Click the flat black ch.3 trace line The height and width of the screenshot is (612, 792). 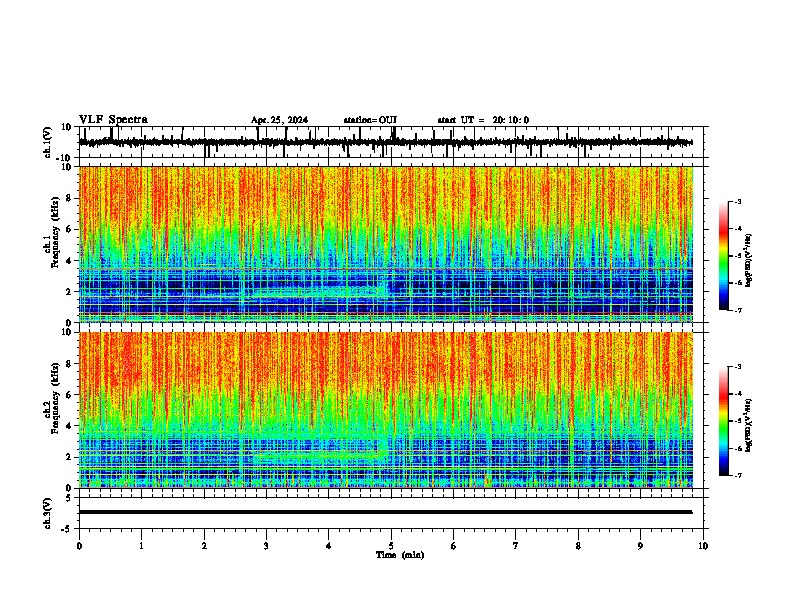(x=385, y=512)
